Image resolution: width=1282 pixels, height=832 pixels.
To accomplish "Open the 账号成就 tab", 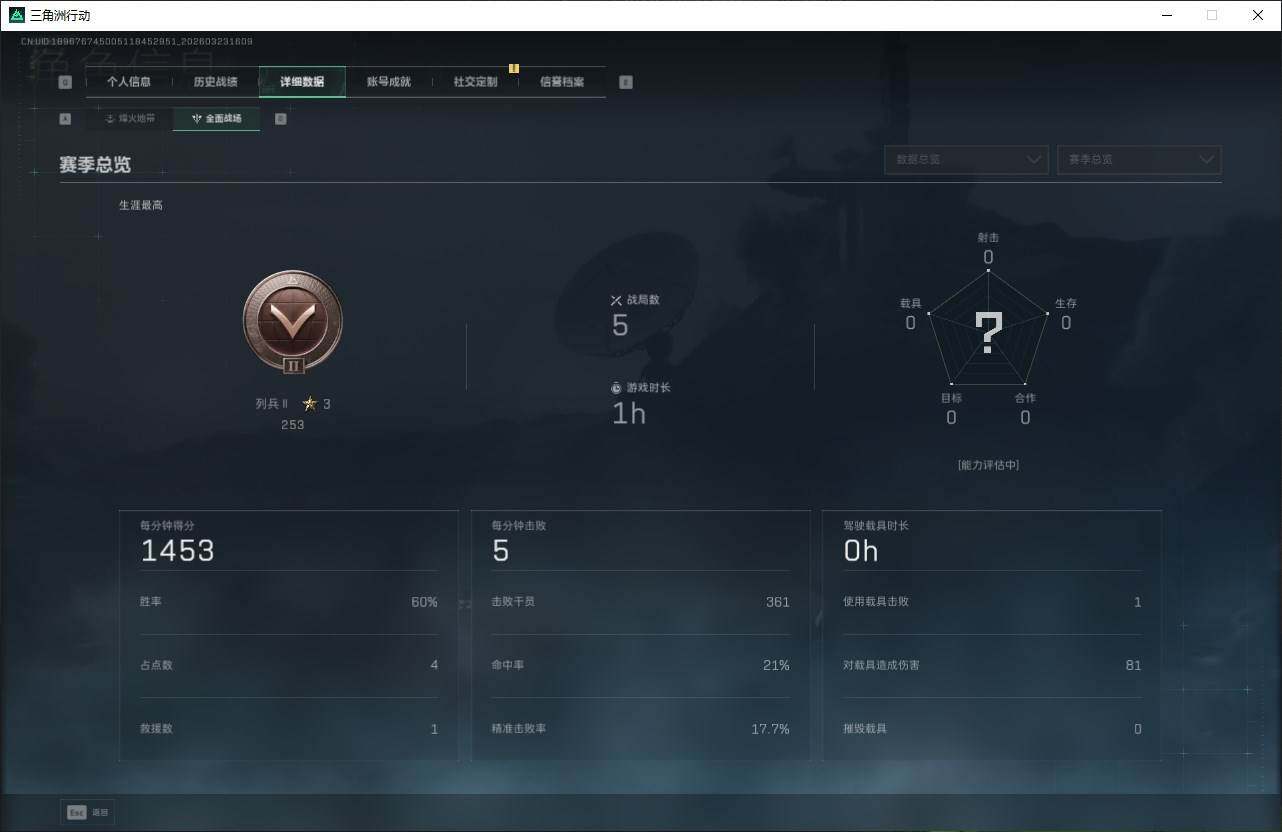I will [389, 82].
